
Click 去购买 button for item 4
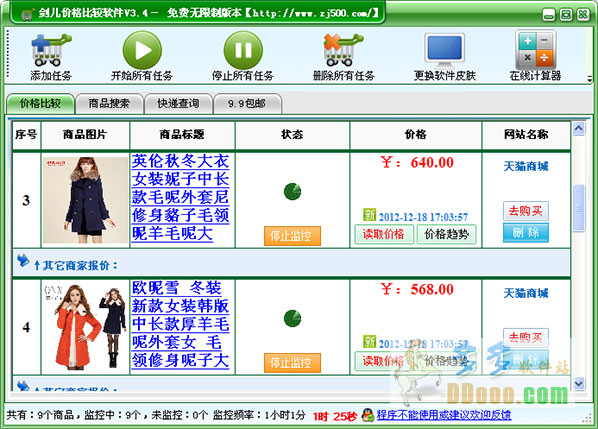pyautogui.click(x=526, y=337)
